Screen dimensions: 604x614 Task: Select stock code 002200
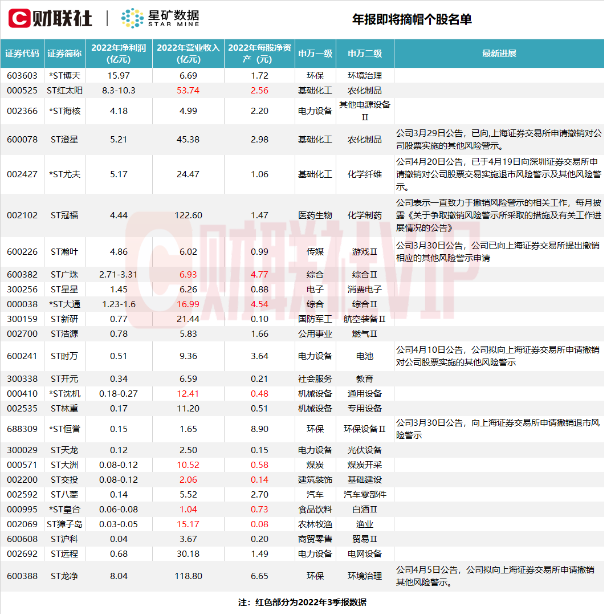[x=22, y=480]
